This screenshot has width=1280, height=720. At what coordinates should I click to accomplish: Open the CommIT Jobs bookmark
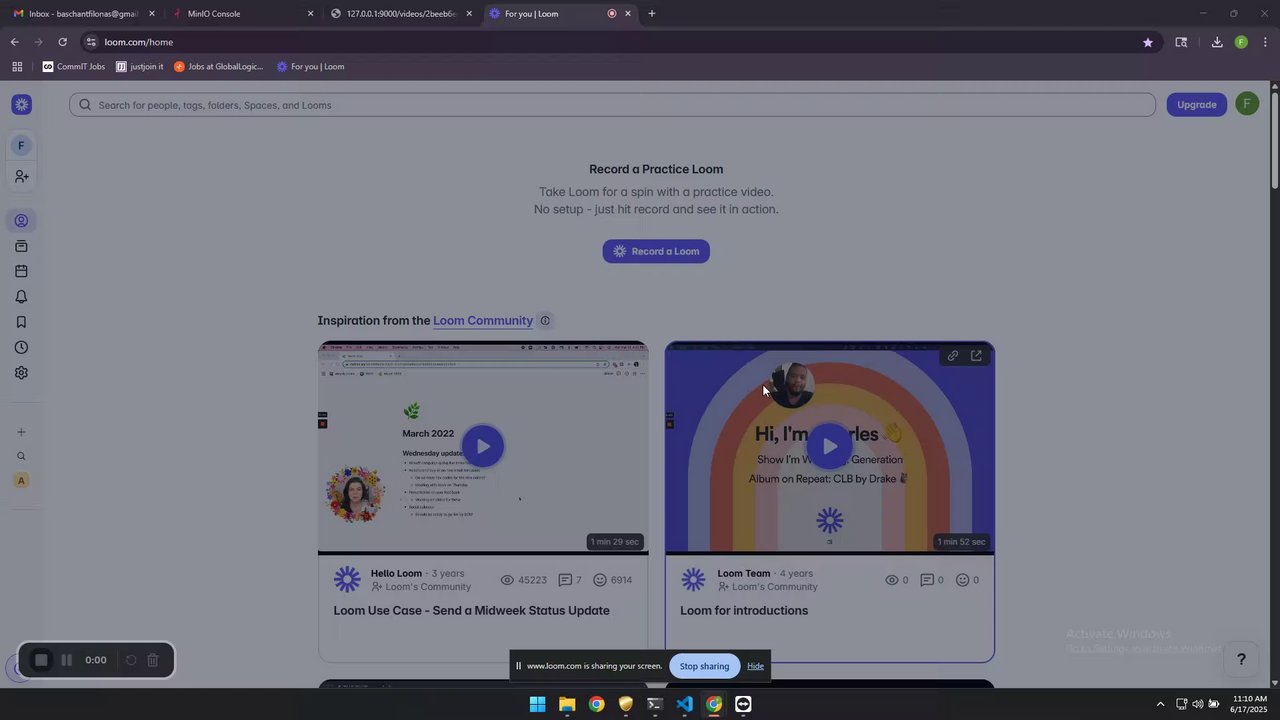click(x=74, y=67)
